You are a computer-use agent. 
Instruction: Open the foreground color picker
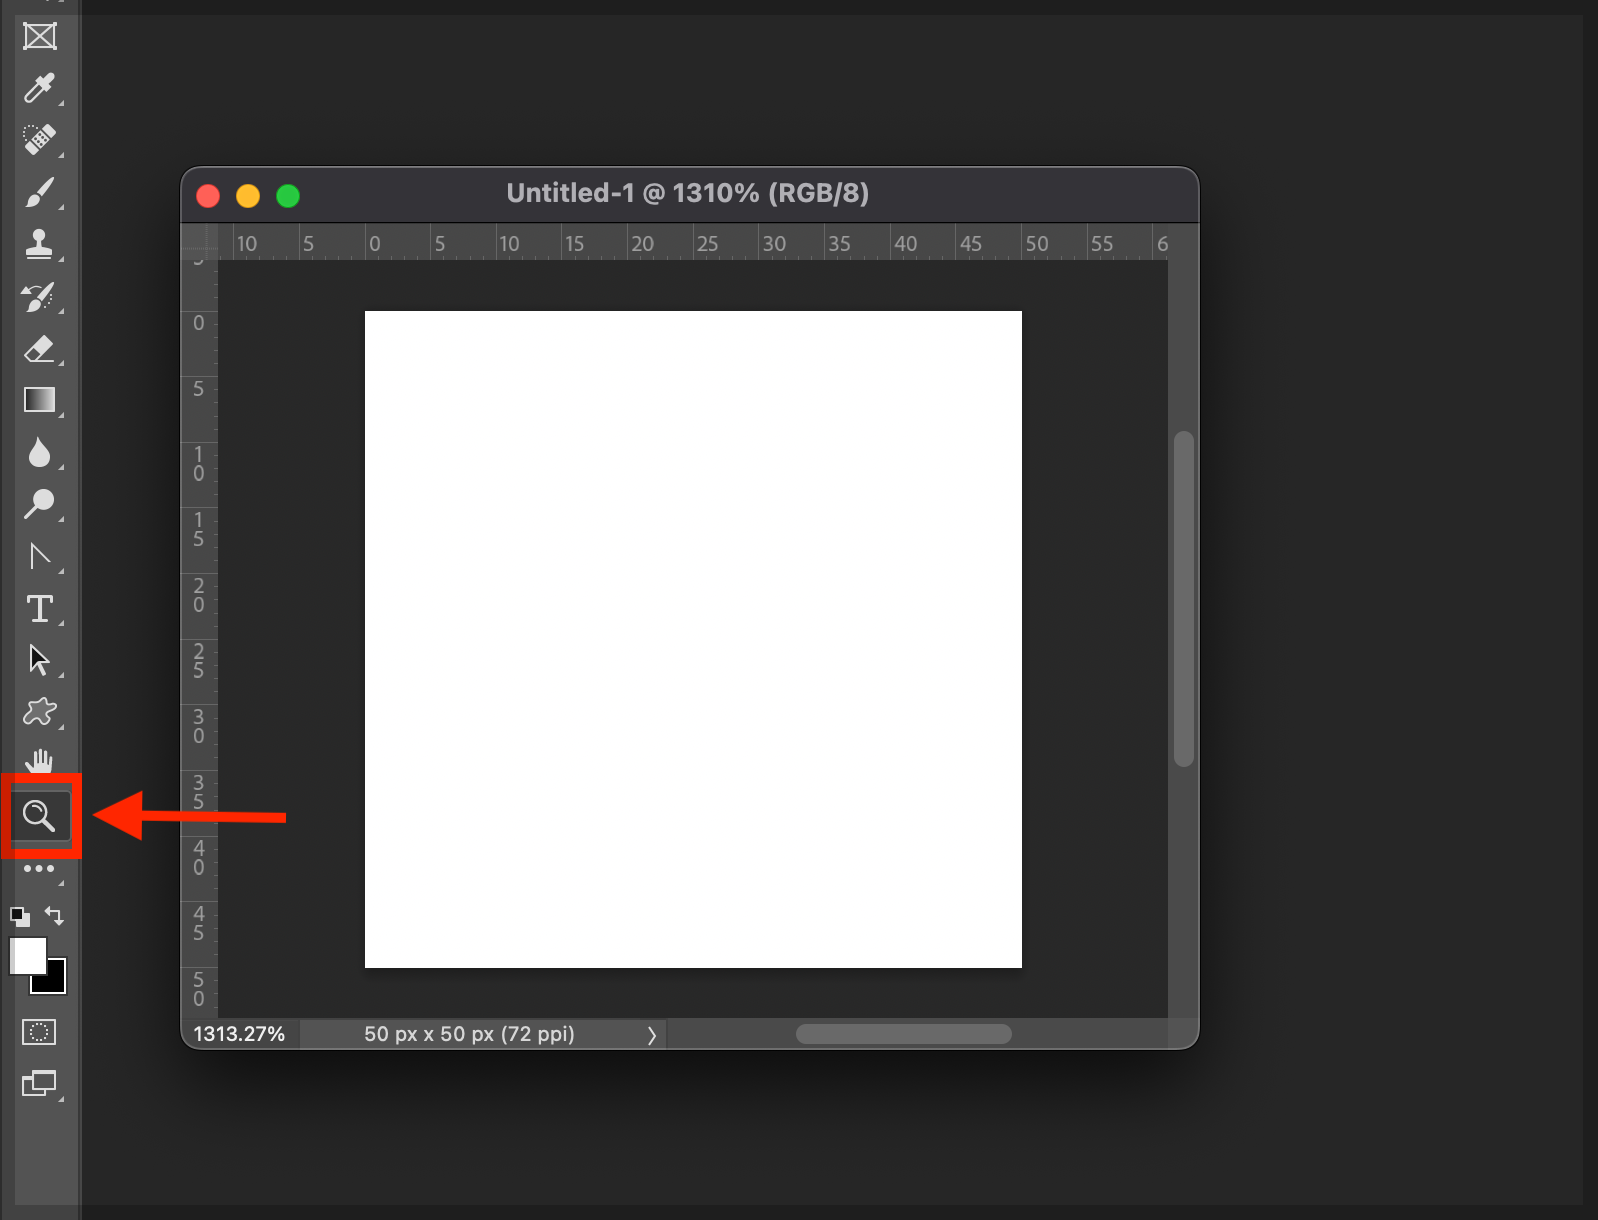tap(27, 956)
